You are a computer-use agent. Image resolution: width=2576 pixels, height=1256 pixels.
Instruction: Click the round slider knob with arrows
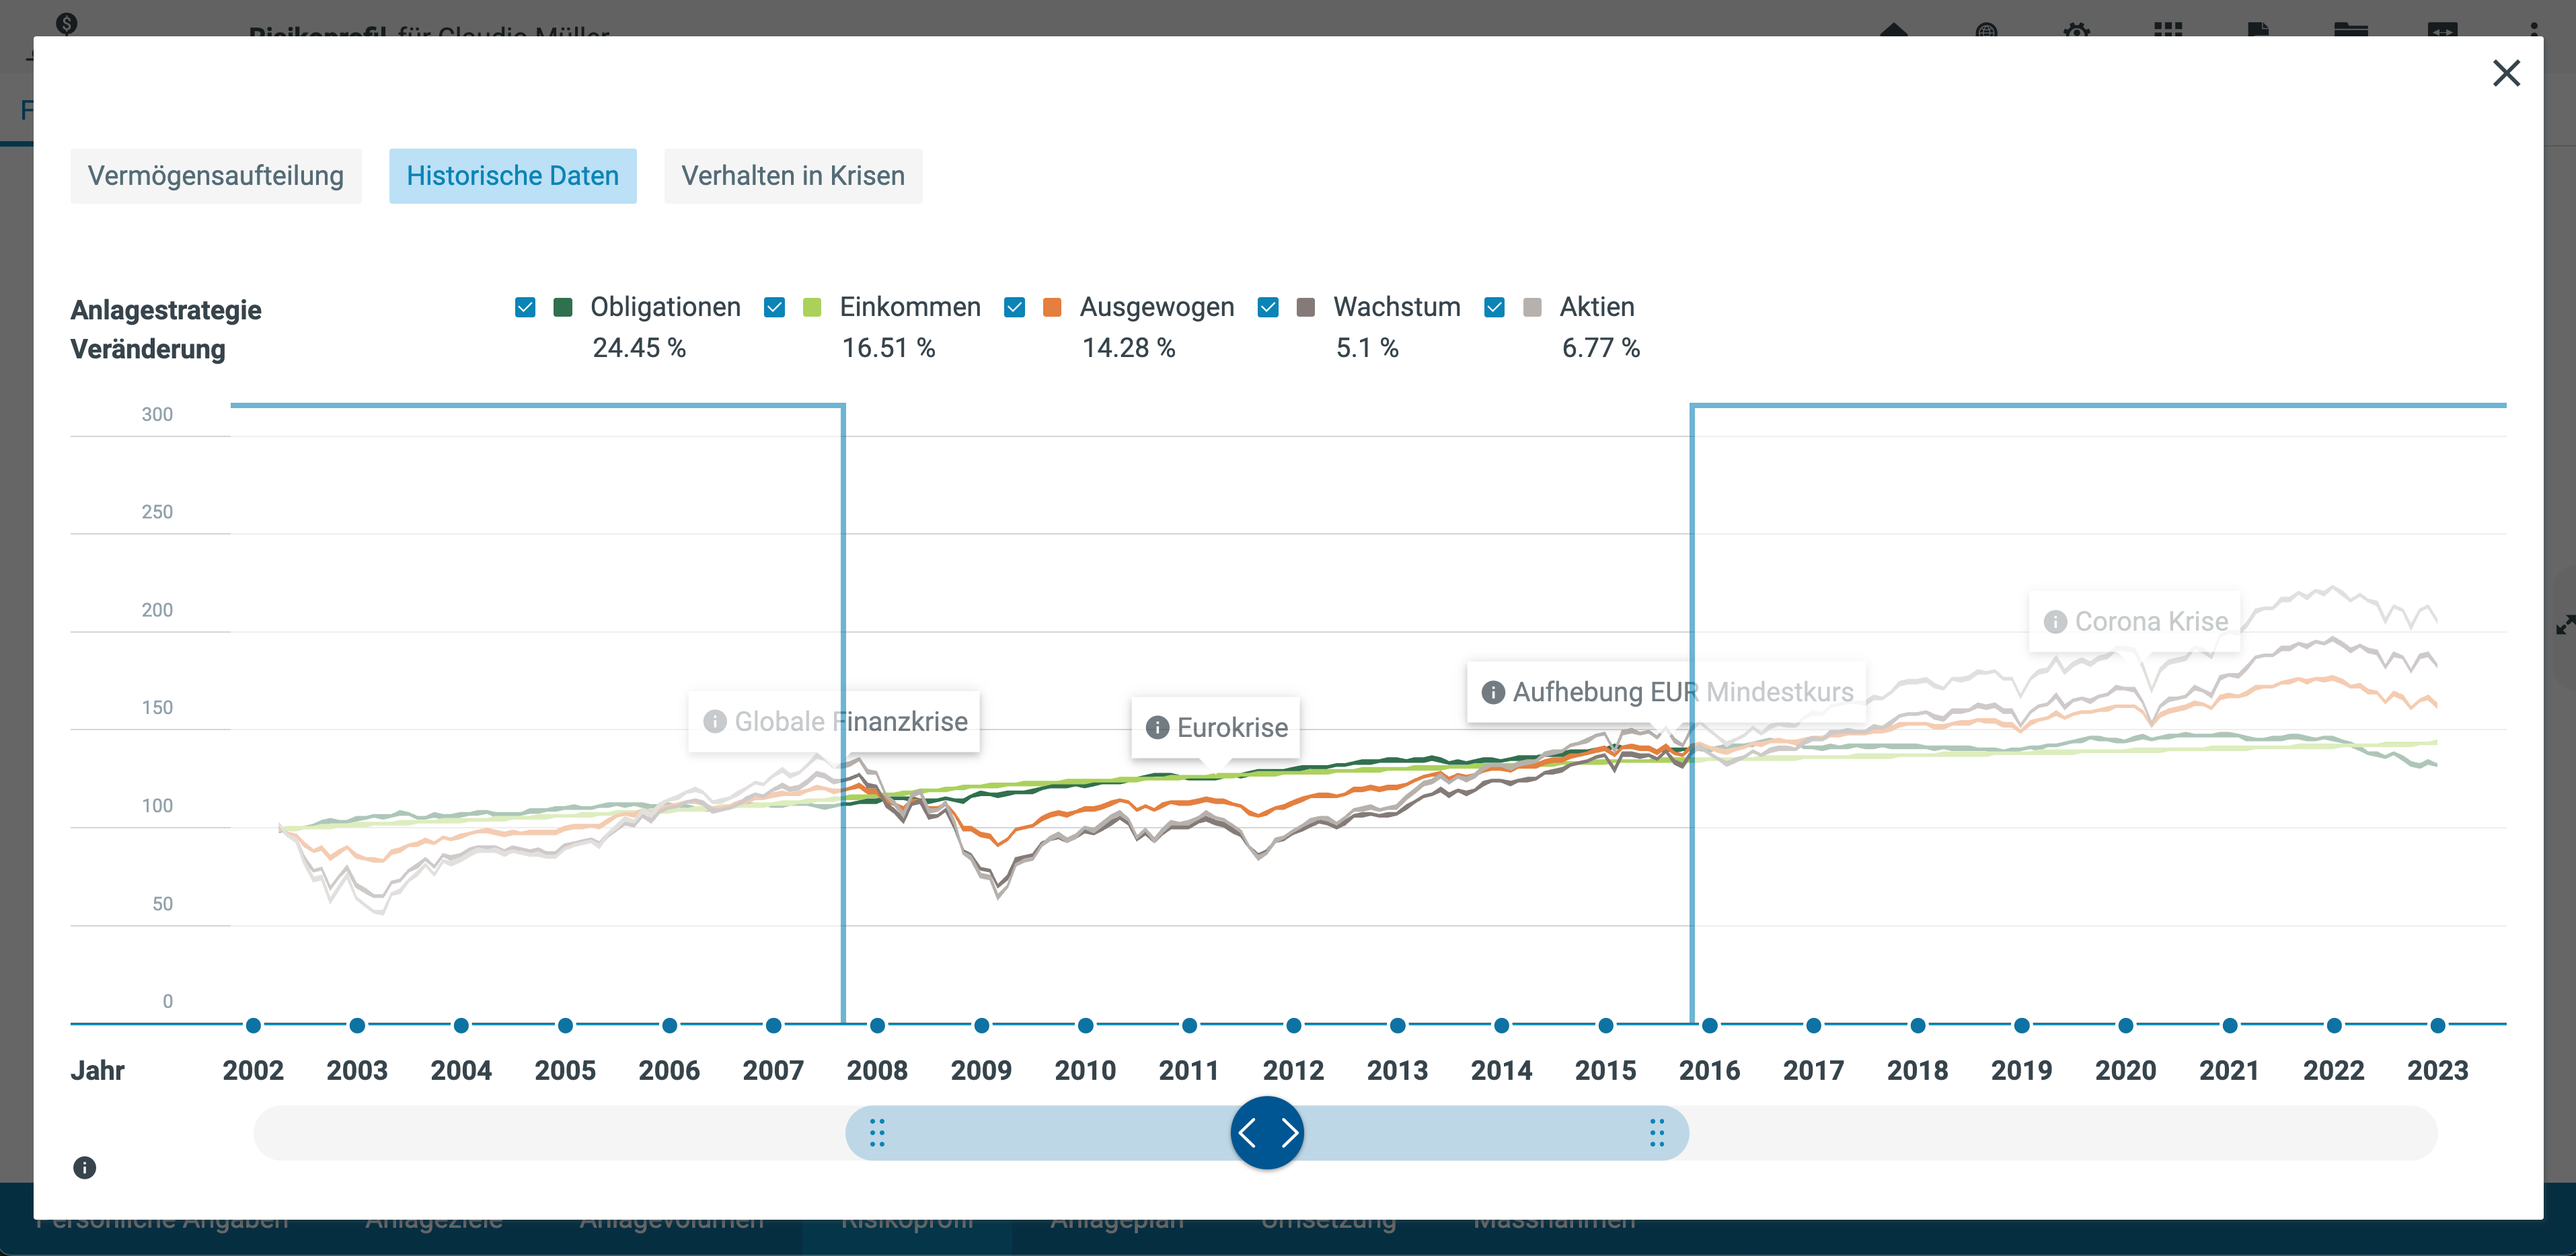(x=1267, y=1132)
